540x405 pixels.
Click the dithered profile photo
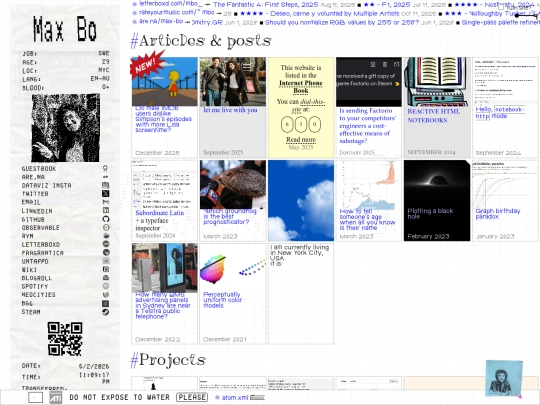coord(65,128)
